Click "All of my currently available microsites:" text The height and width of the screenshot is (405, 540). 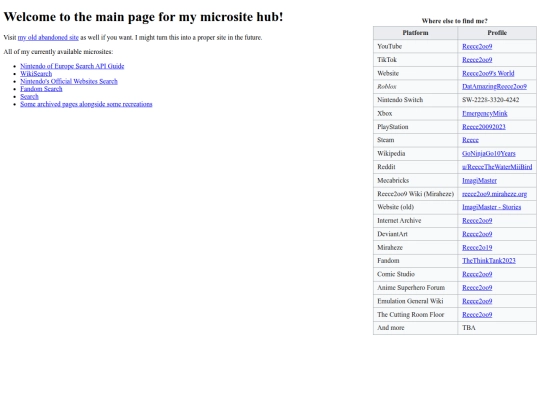(x=58, y=52)
